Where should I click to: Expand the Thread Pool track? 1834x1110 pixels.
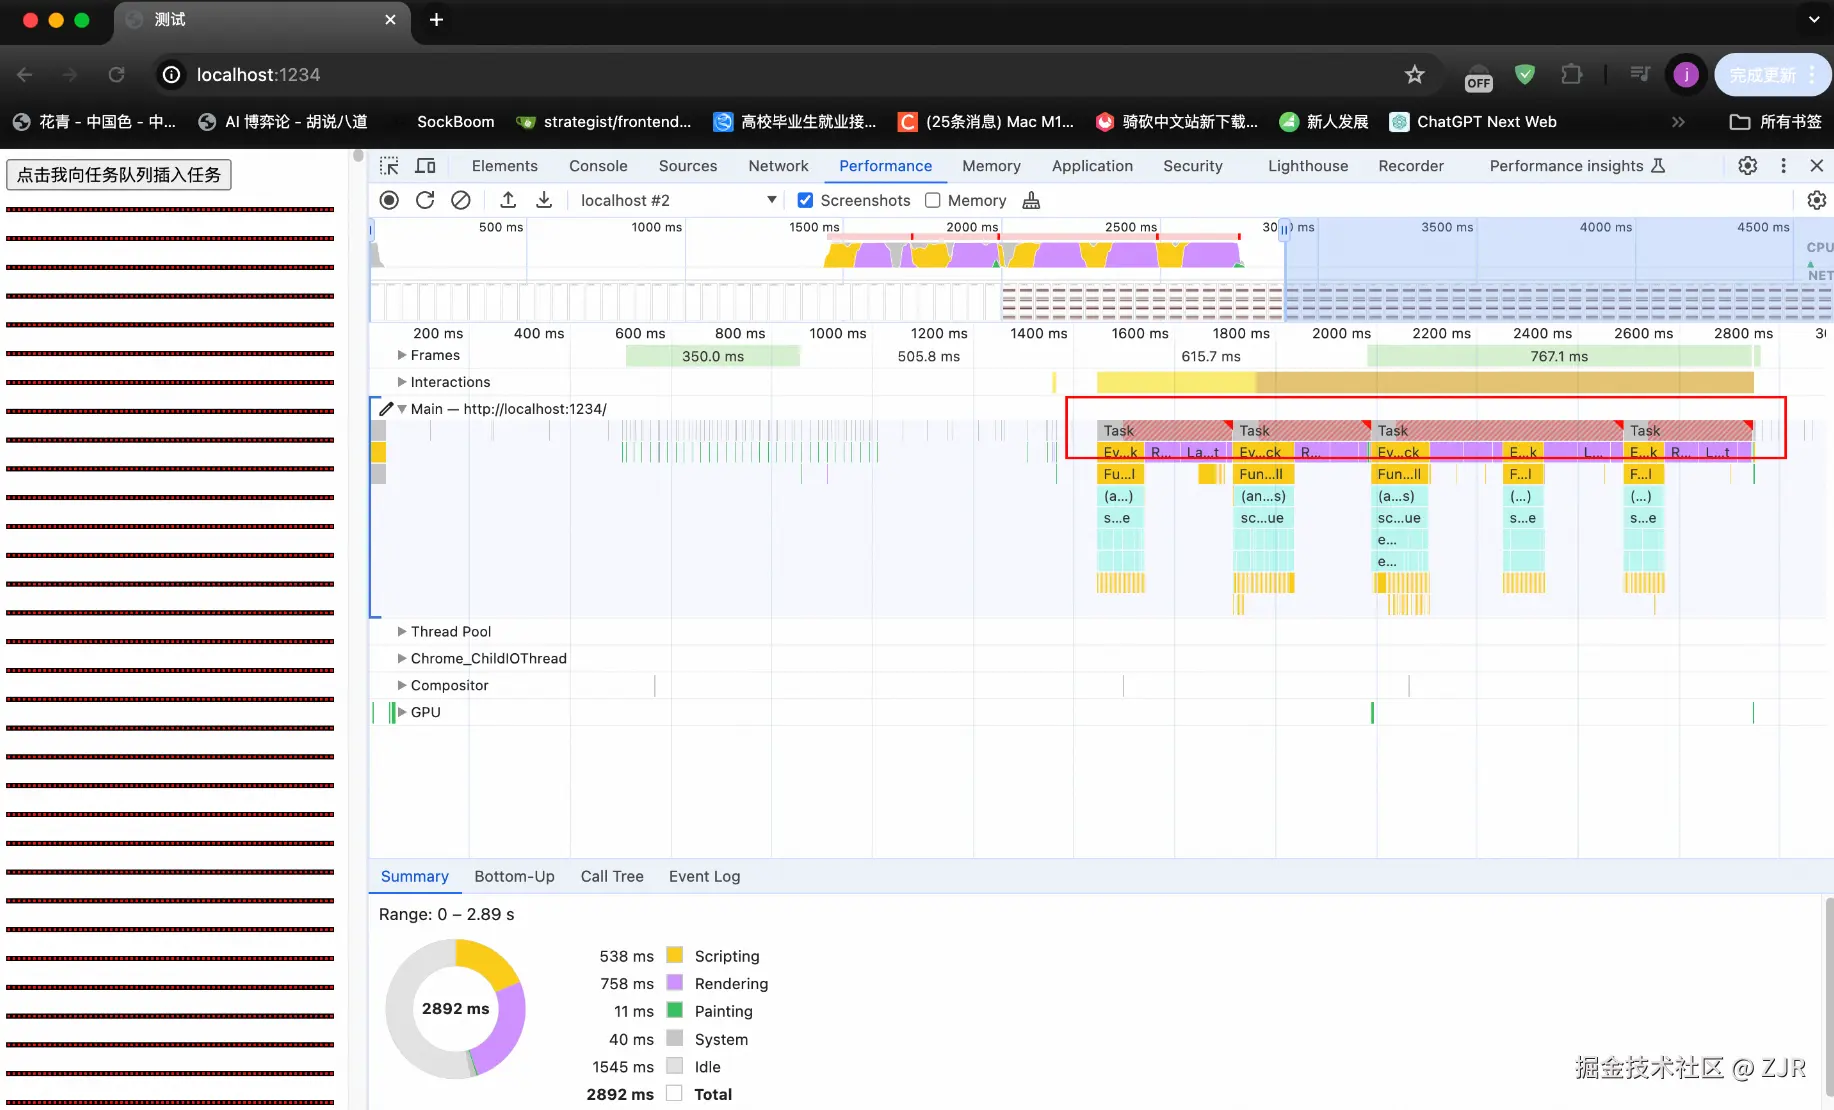click(401, 632)
